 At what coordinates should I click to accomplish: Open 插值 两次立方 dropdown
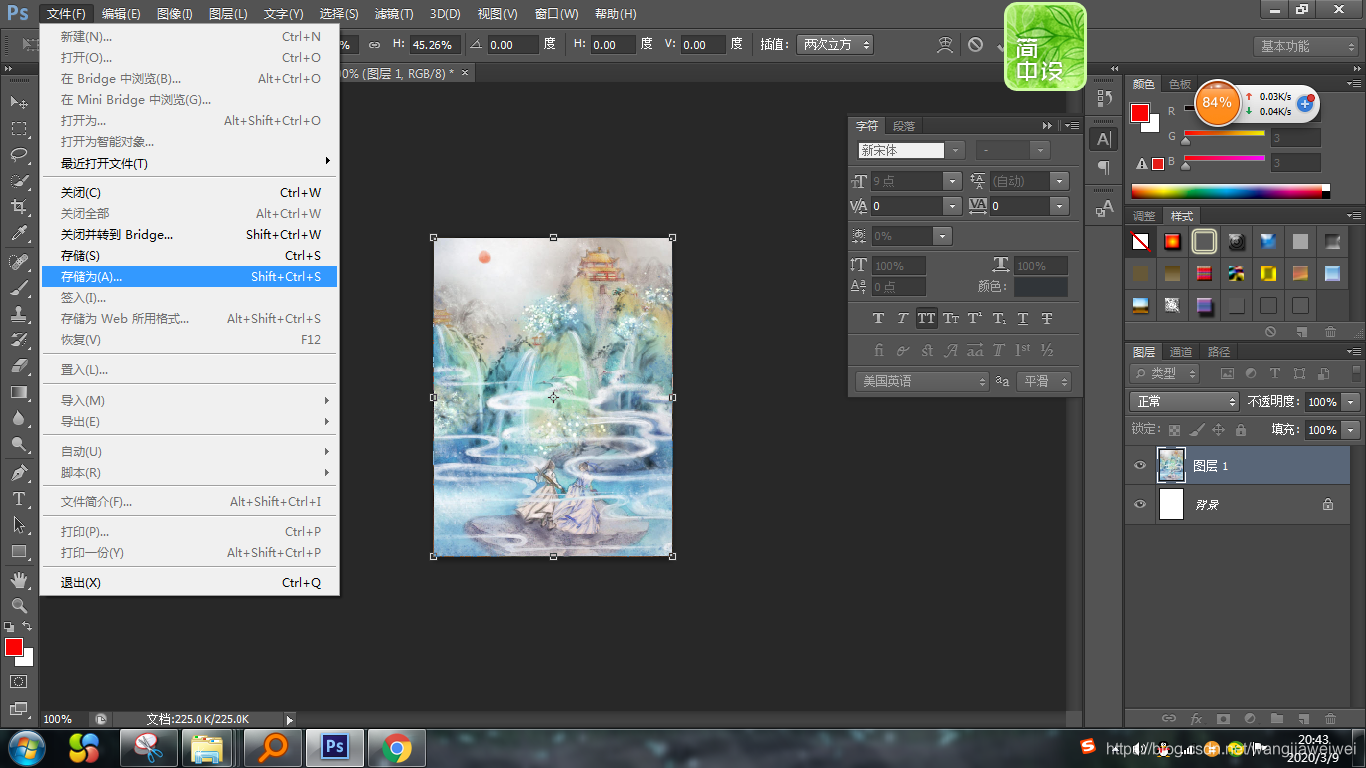click(x=836, y=45)
